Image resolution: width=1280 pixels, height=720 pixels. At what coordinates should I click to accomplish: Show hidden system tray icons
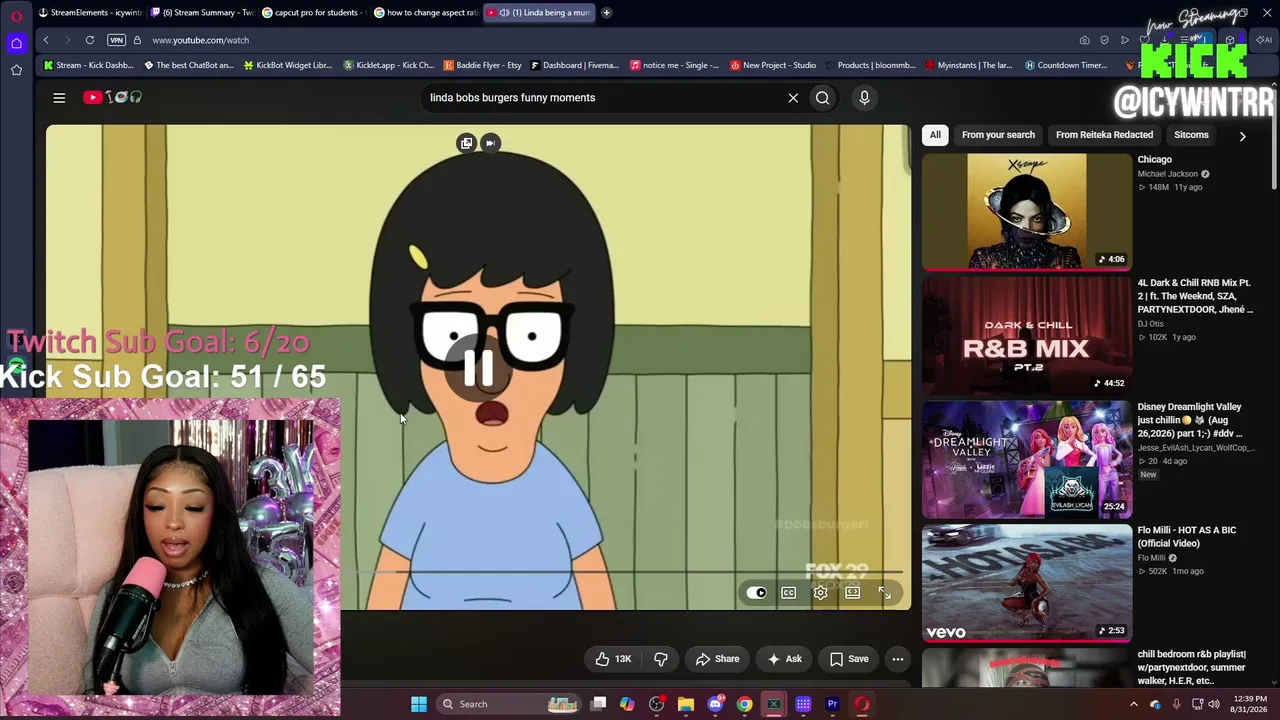click(x=1133, y=704)
